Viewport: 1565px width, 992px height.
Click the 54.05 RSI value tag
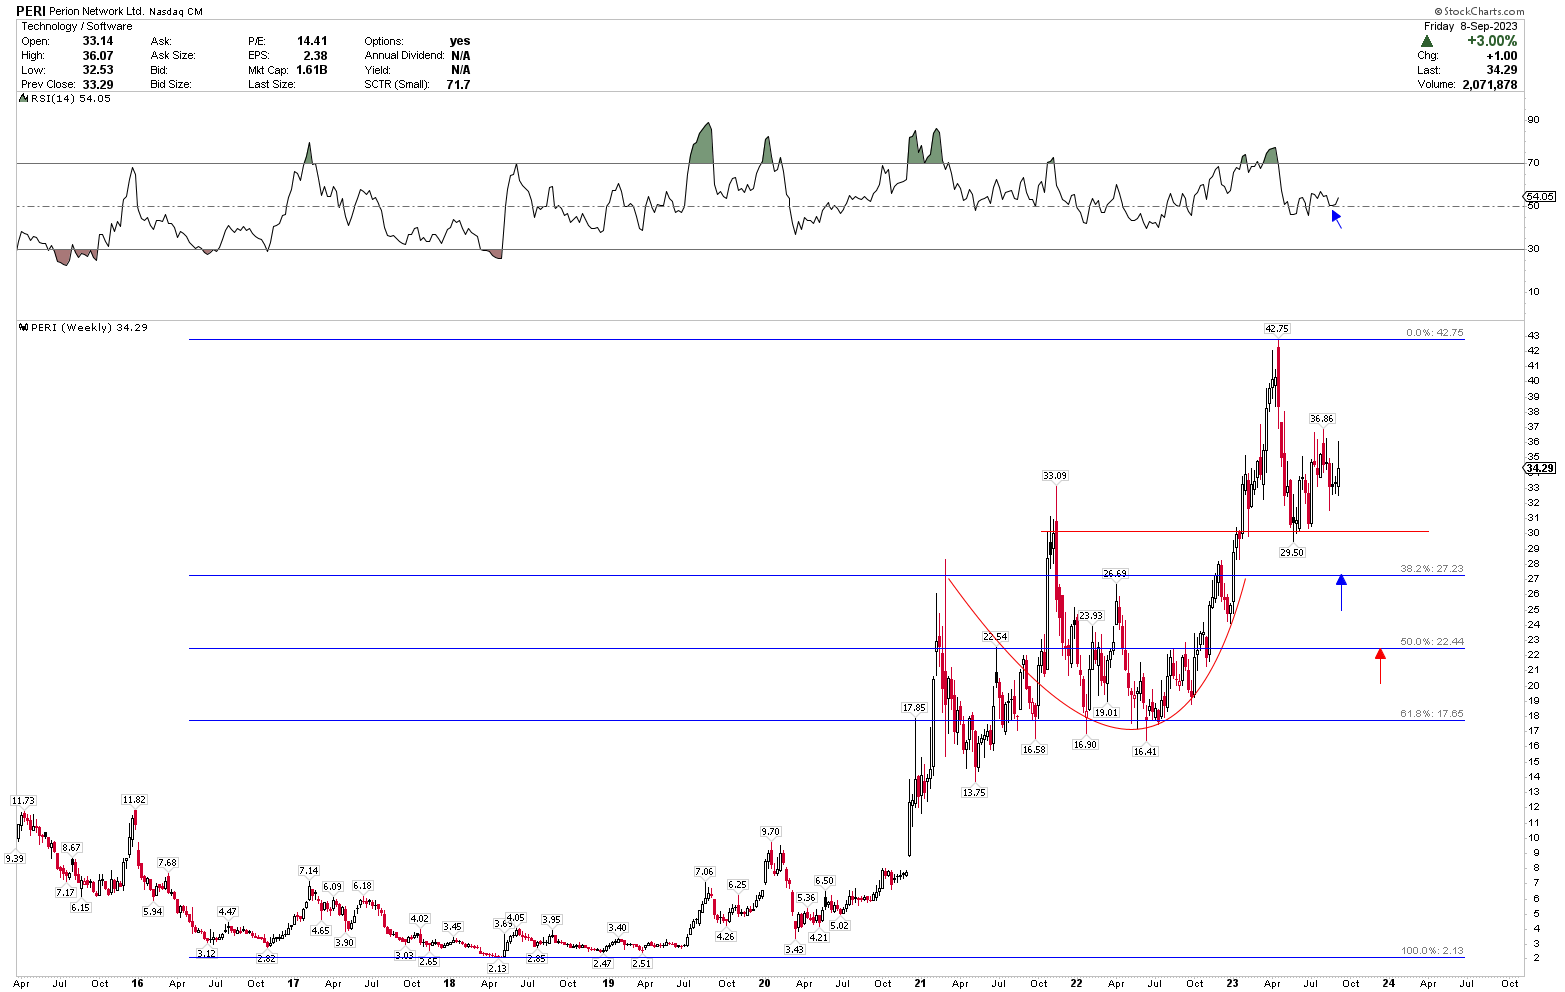pyautogui.click(x=1540, y=197)
